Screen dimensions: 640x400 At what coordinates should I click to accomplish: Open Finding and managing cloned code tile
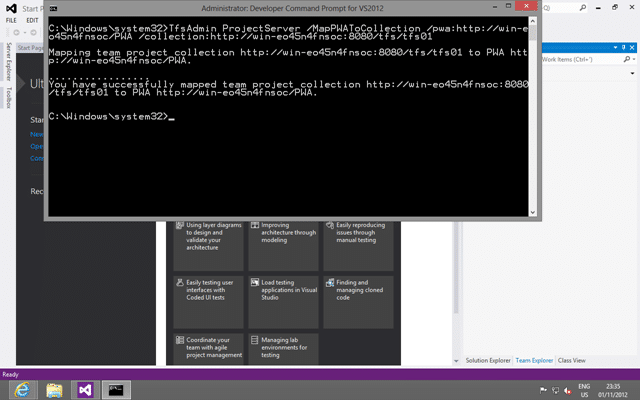pos(358,302)
